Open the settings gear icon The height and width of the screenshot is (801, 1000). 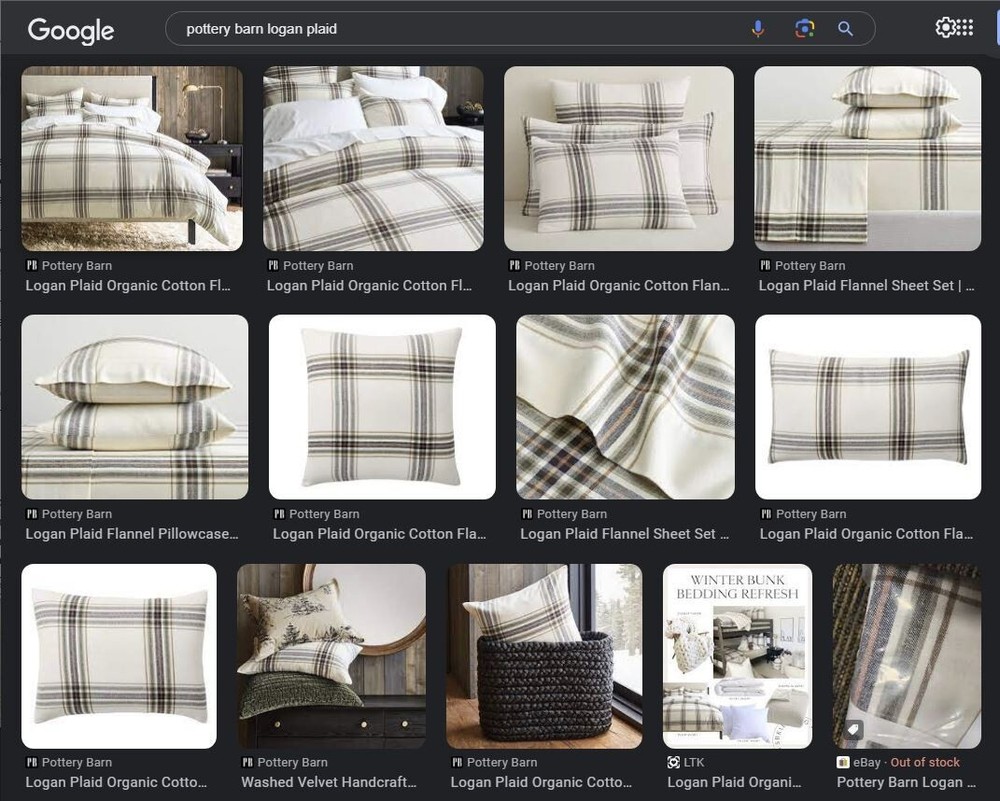(x=944, y=28)
